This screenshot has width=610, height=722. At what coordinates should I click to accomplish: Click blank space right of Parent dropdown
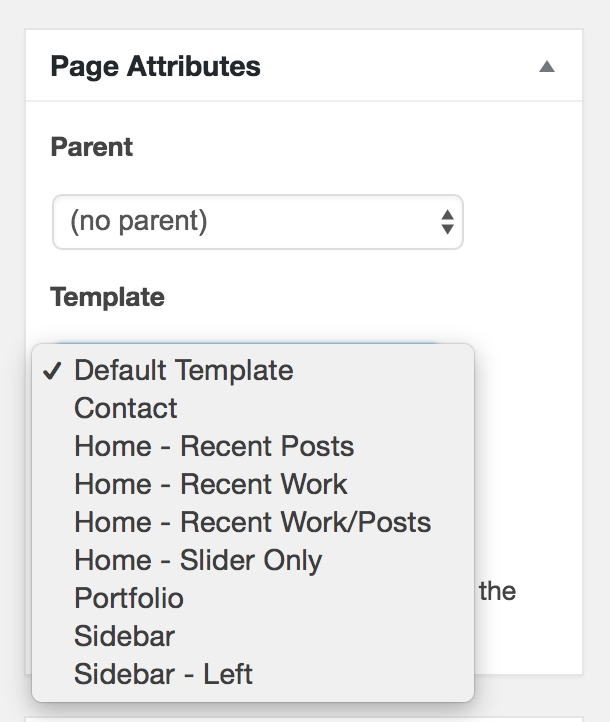pyautogui.click(x=523, y=222)
